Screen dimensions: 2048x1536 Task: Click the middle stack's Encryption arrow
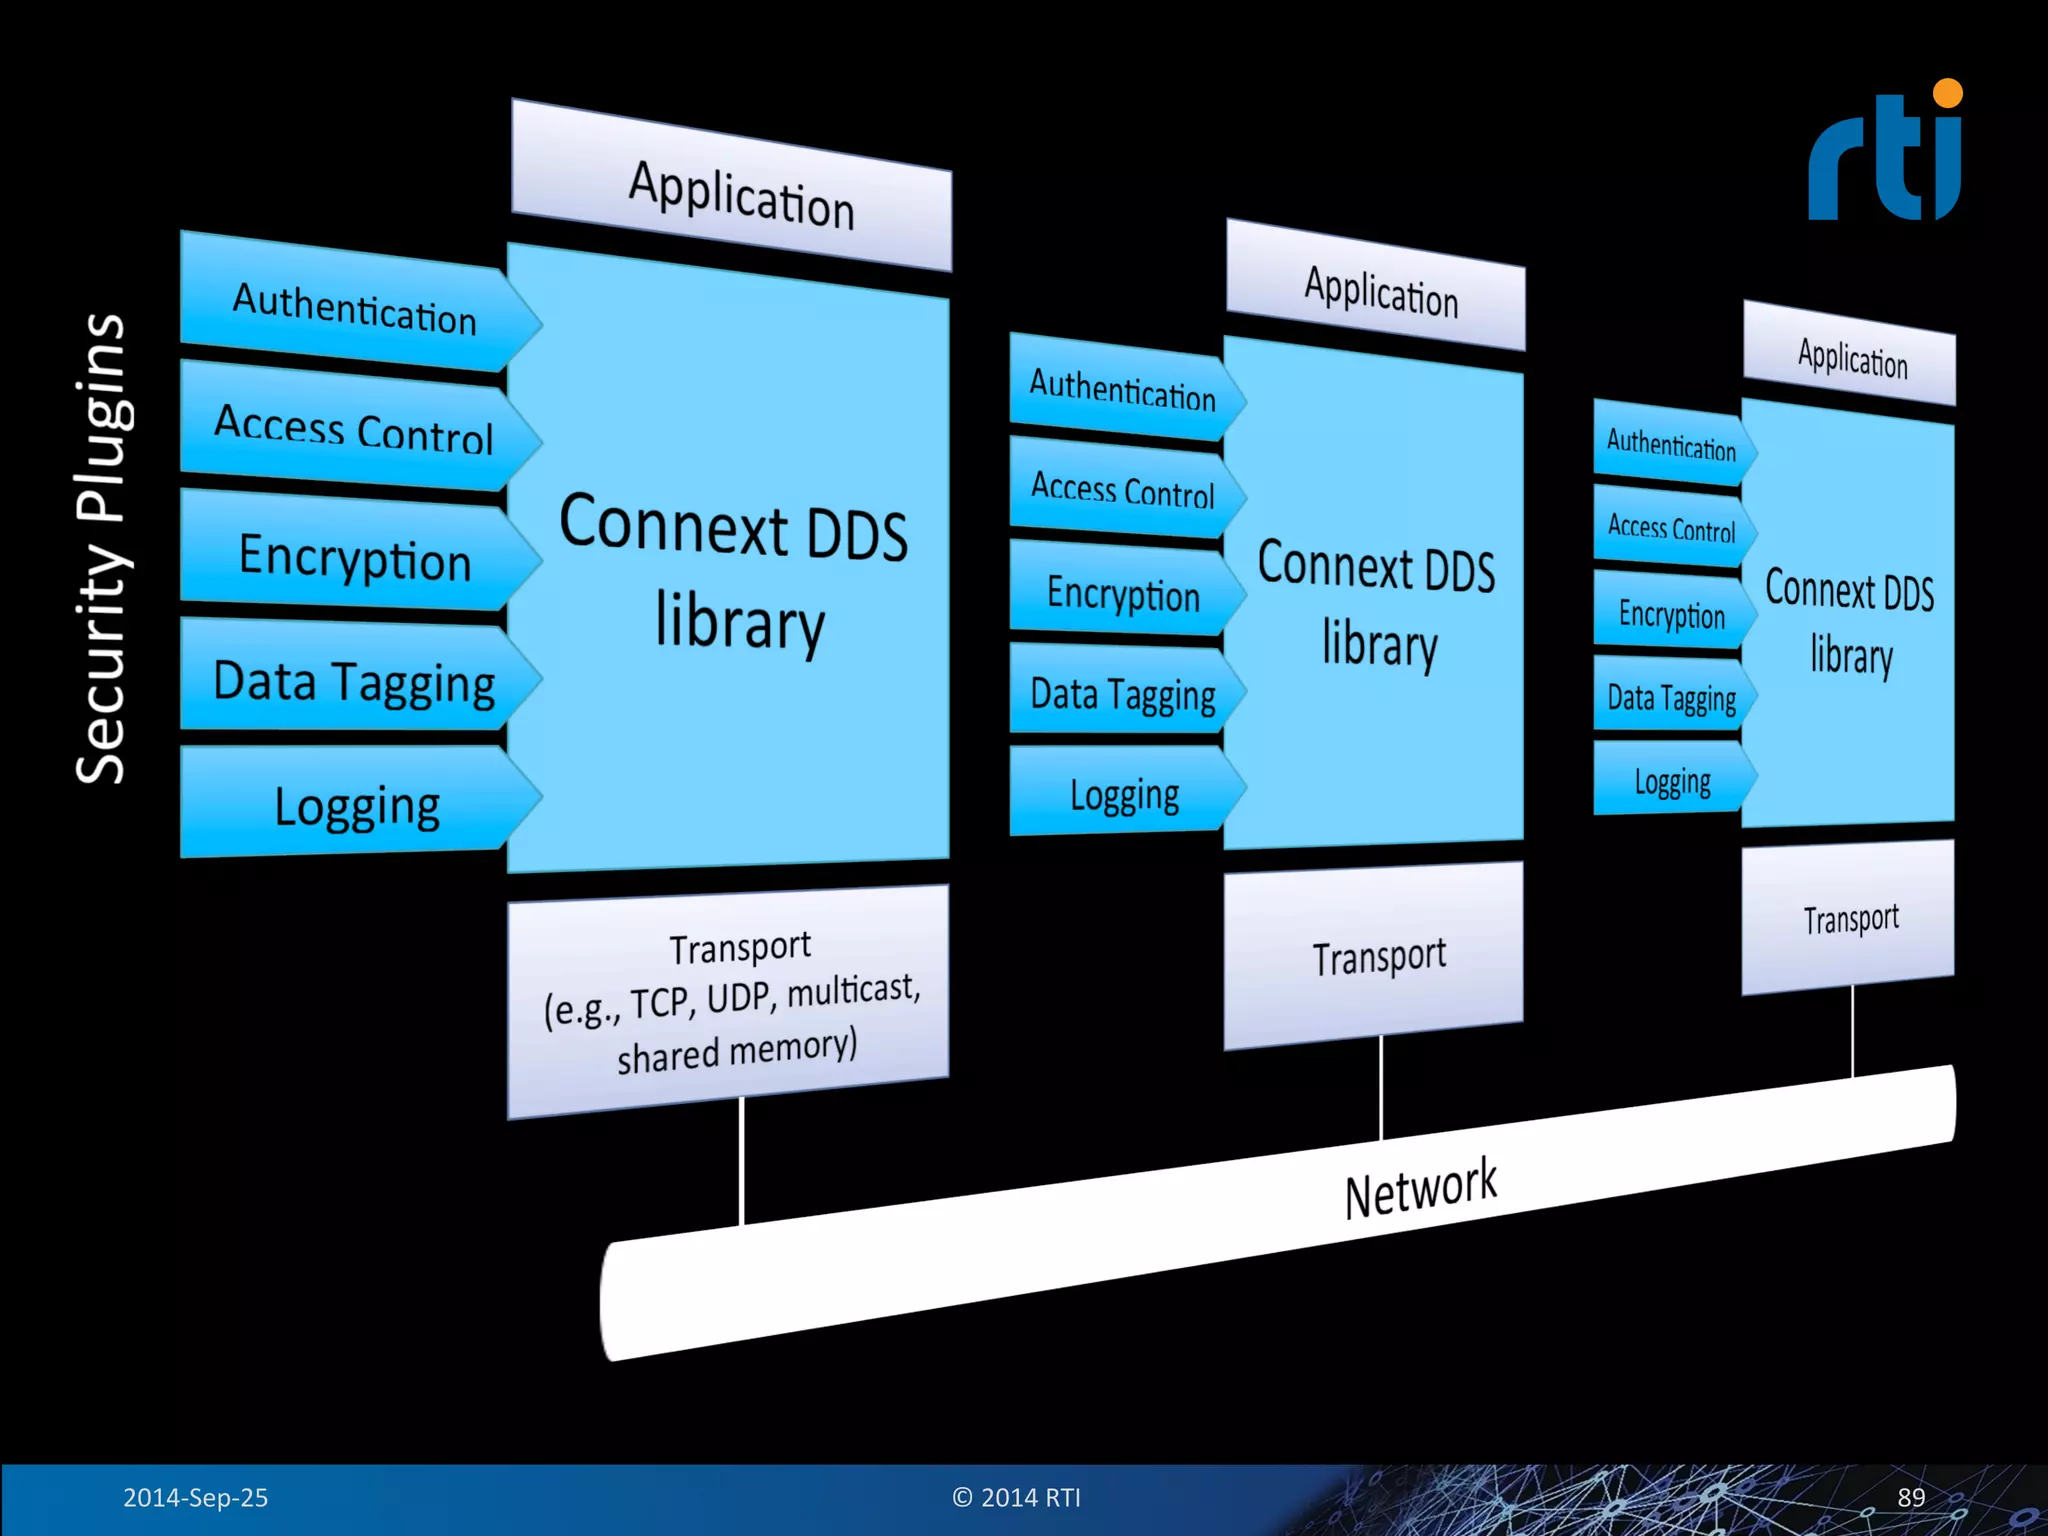[1122, 593]
